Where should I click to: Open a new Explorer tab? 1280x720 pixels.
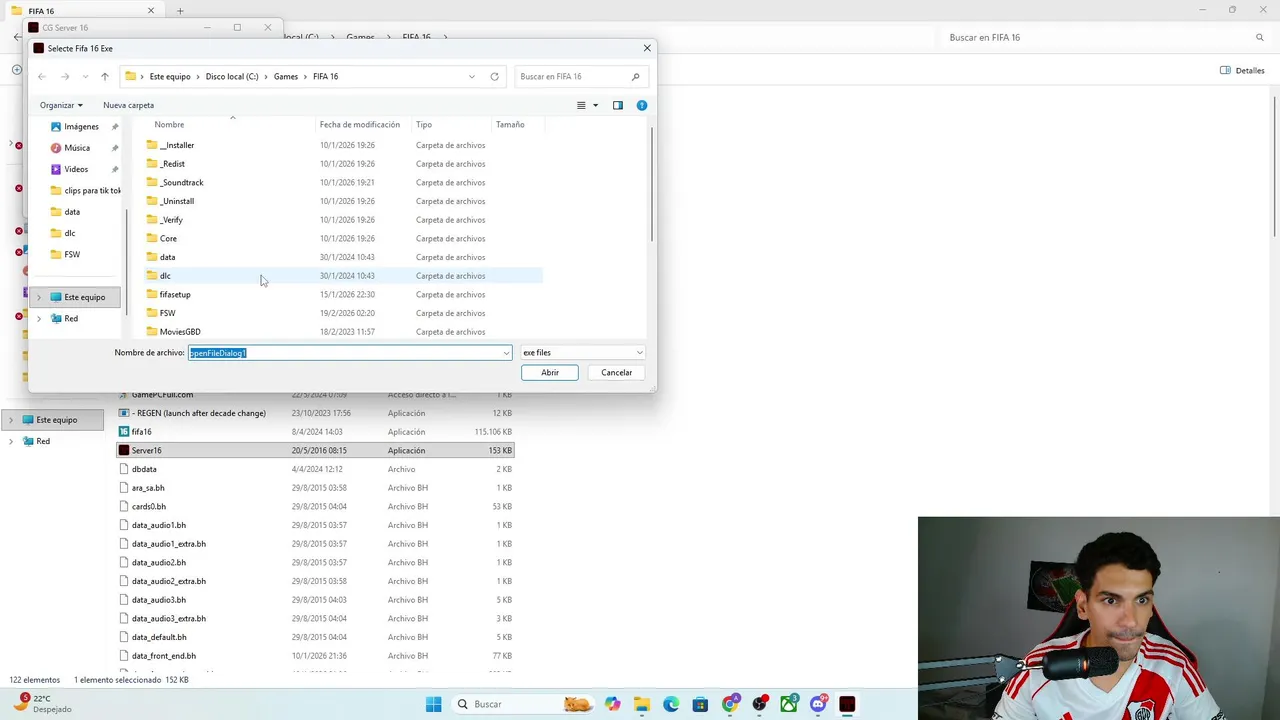tap(180, 11)
